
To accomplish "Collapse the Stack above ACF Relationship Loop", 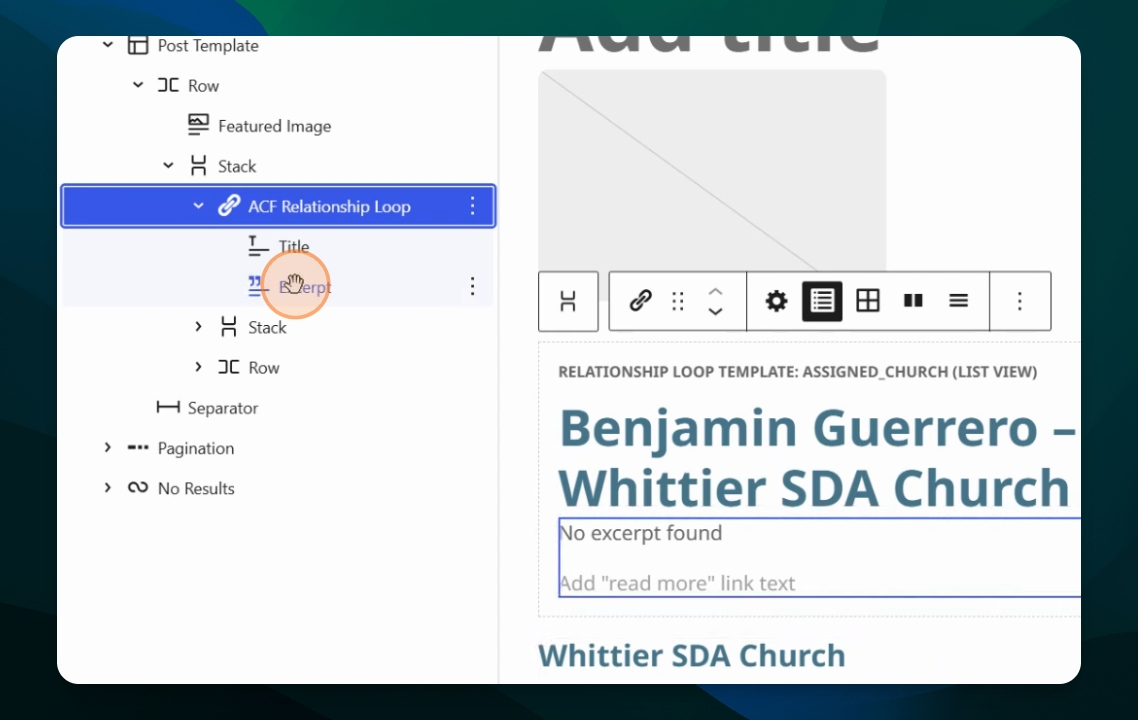I will click(168, 165).
